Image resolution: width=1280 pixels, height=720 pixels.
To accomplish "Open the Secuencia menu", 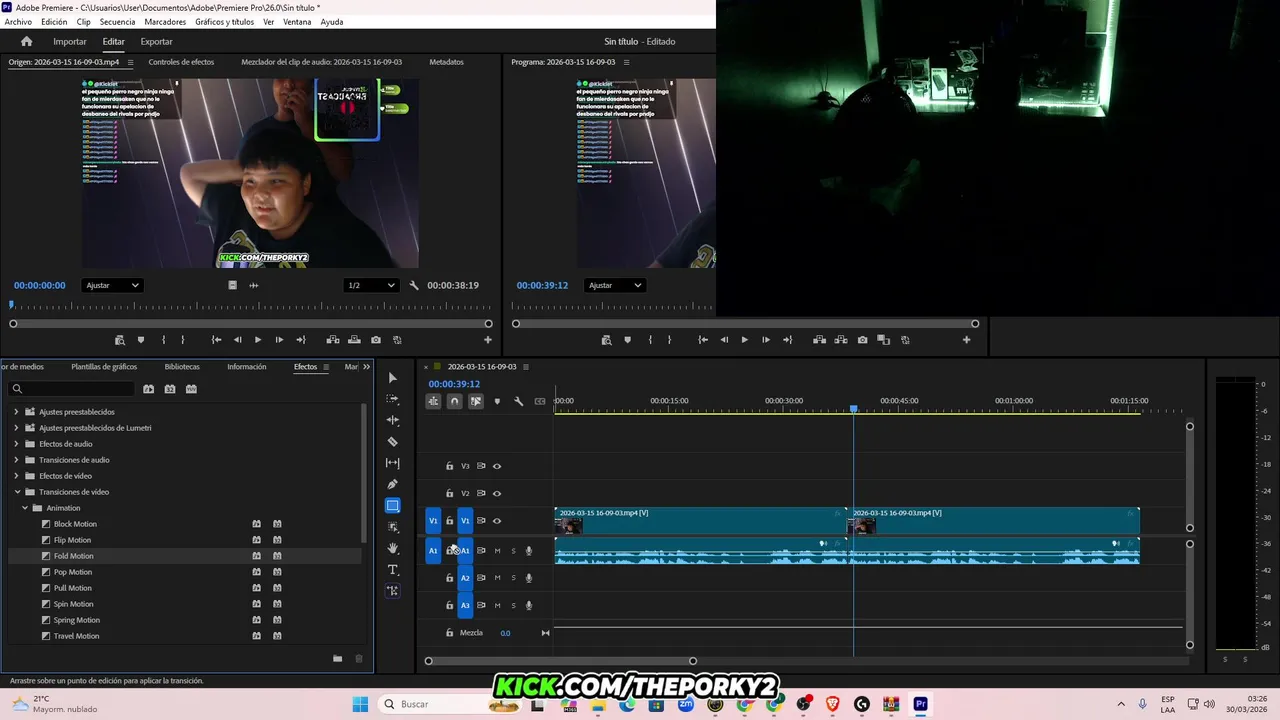I will click(x=117, y=22).
